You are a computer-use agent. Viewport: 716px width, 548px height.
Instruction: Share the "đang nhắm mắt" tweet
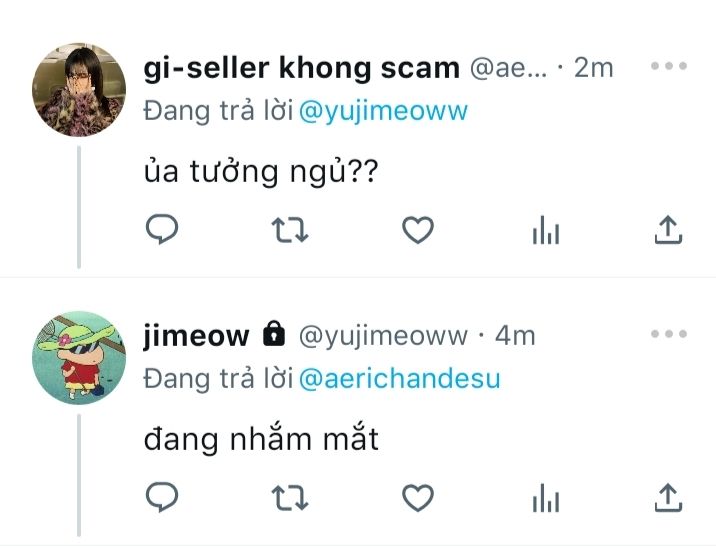(x=668, y=497)
